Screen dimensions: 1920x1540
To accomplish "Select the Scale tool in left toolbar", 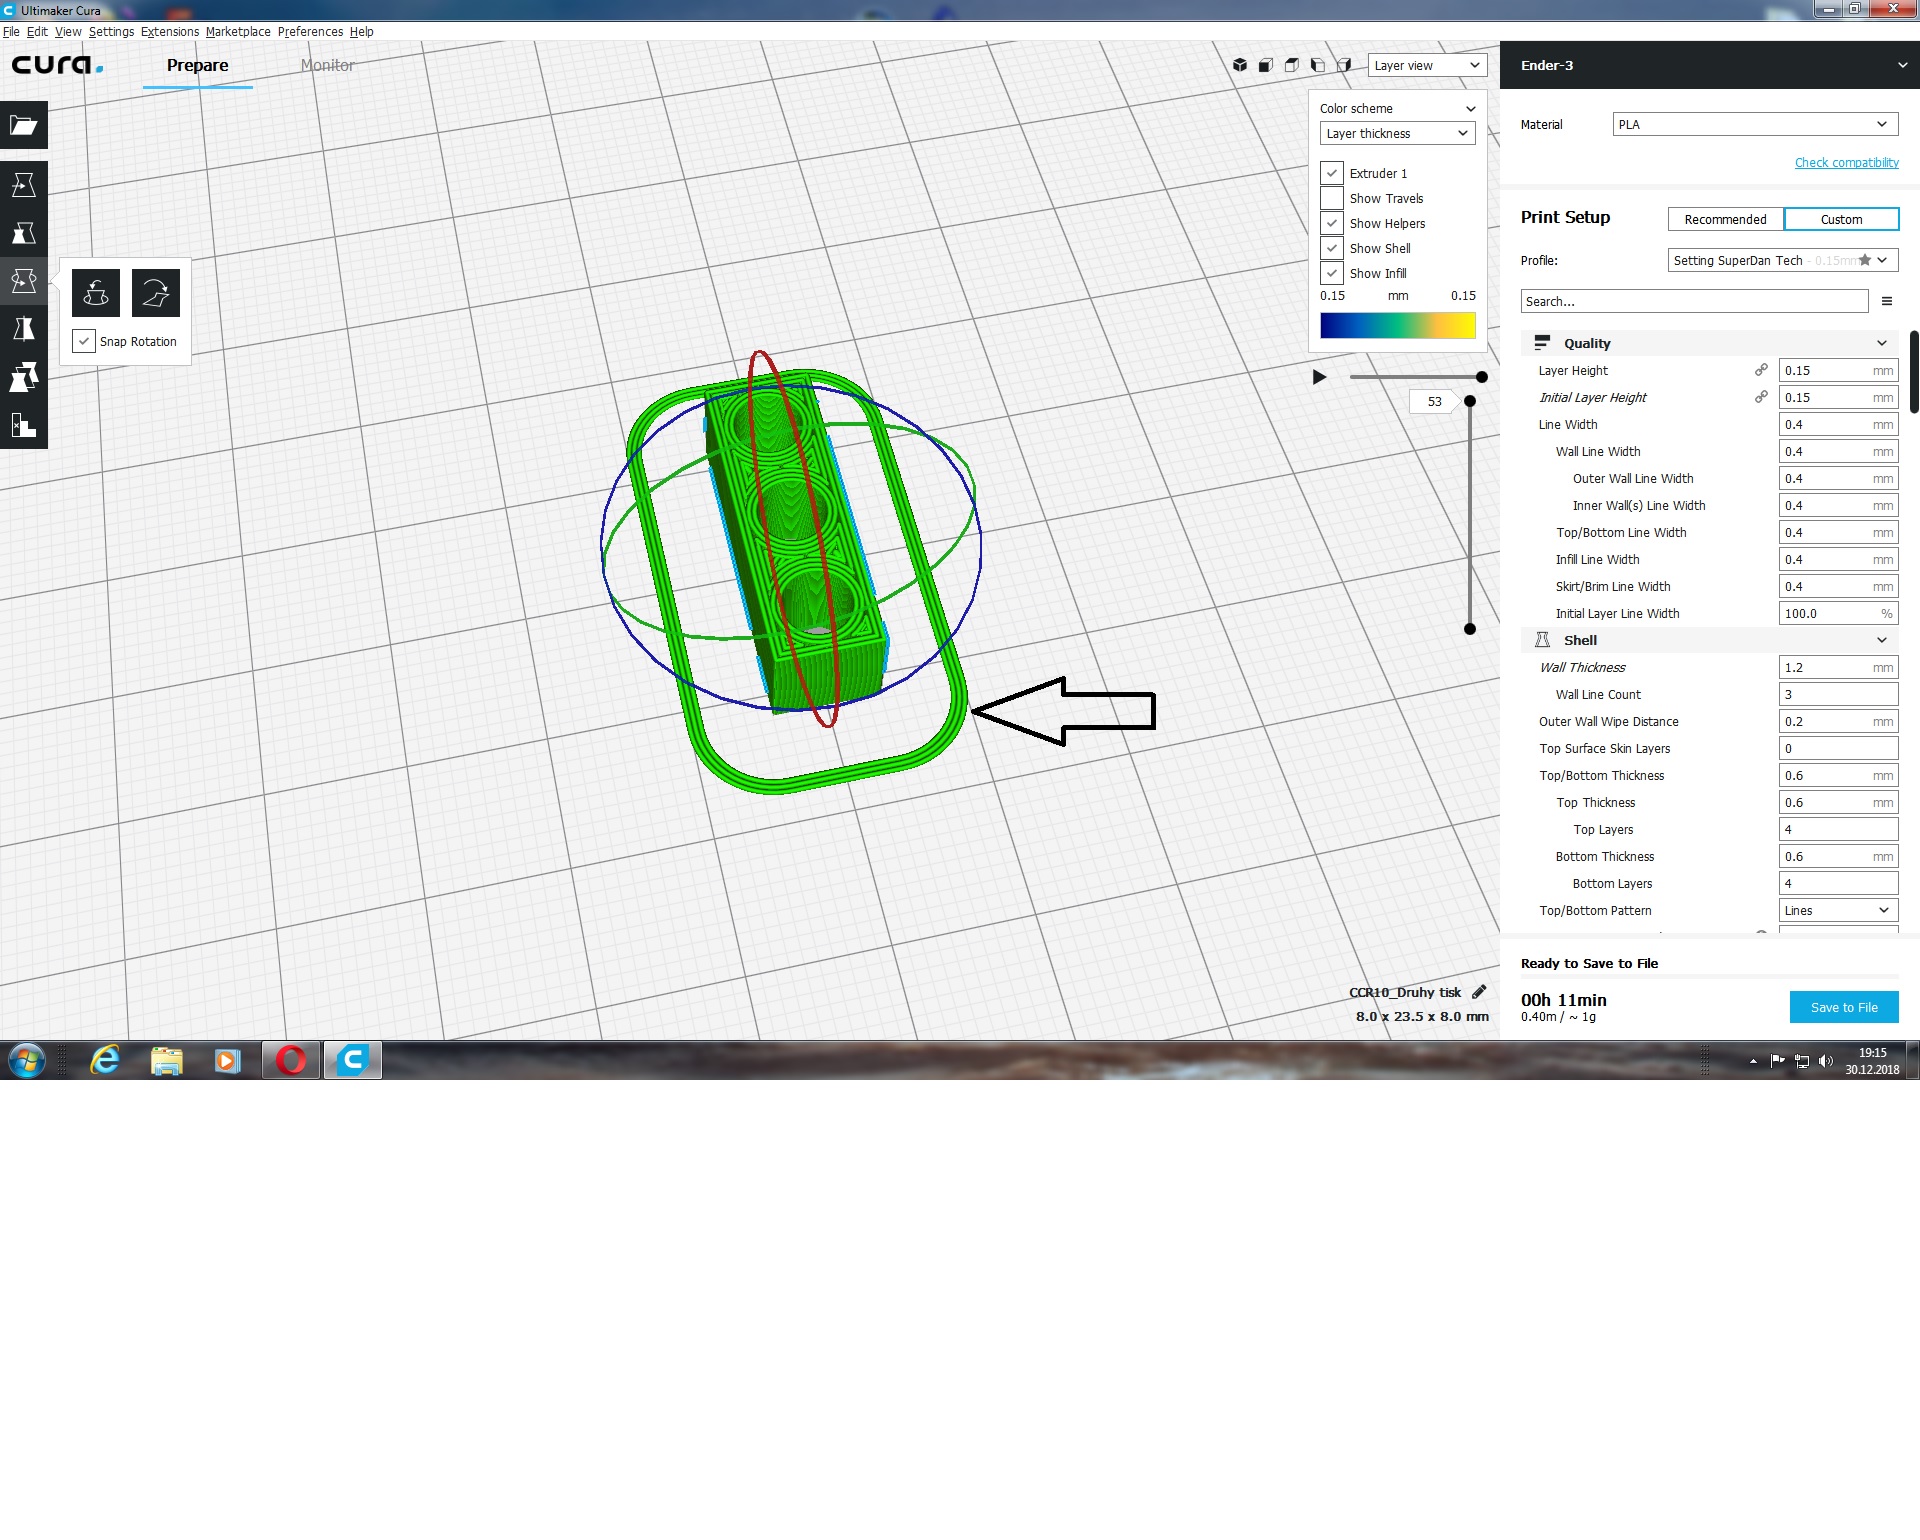I will pos(24,233).
